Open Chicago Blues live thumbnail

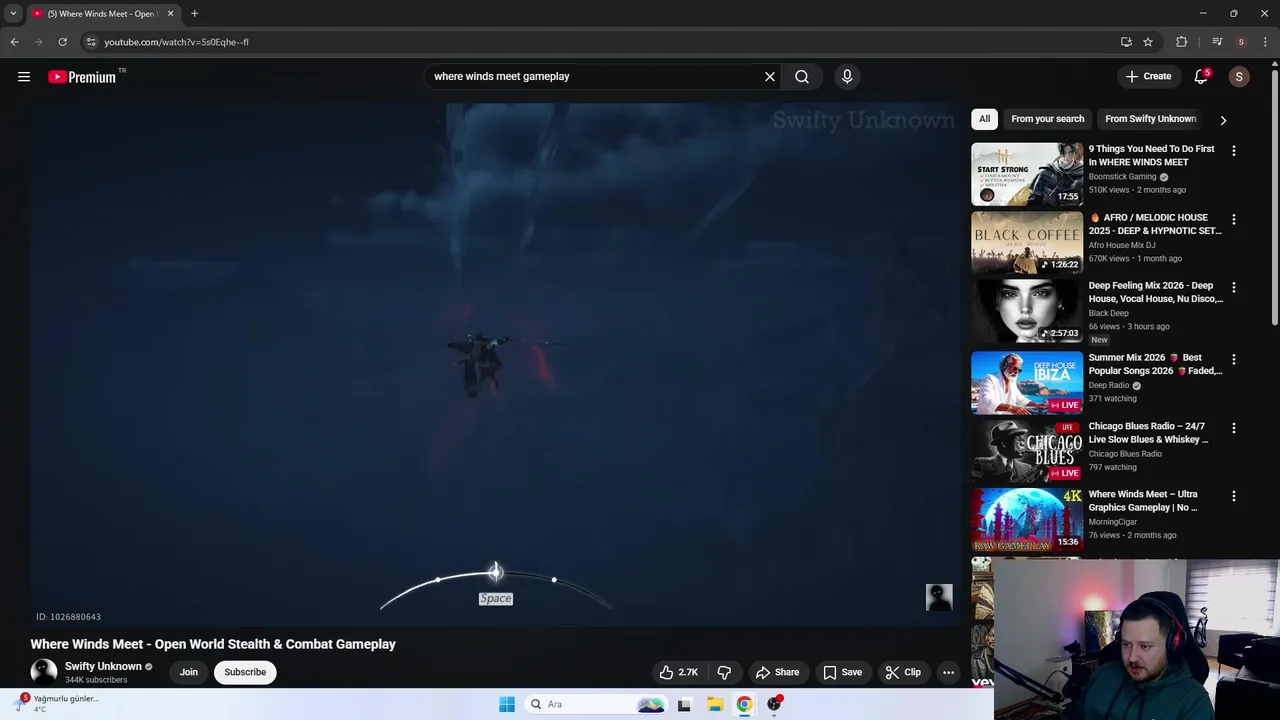pyautogui.click(x=1027, y=451)
